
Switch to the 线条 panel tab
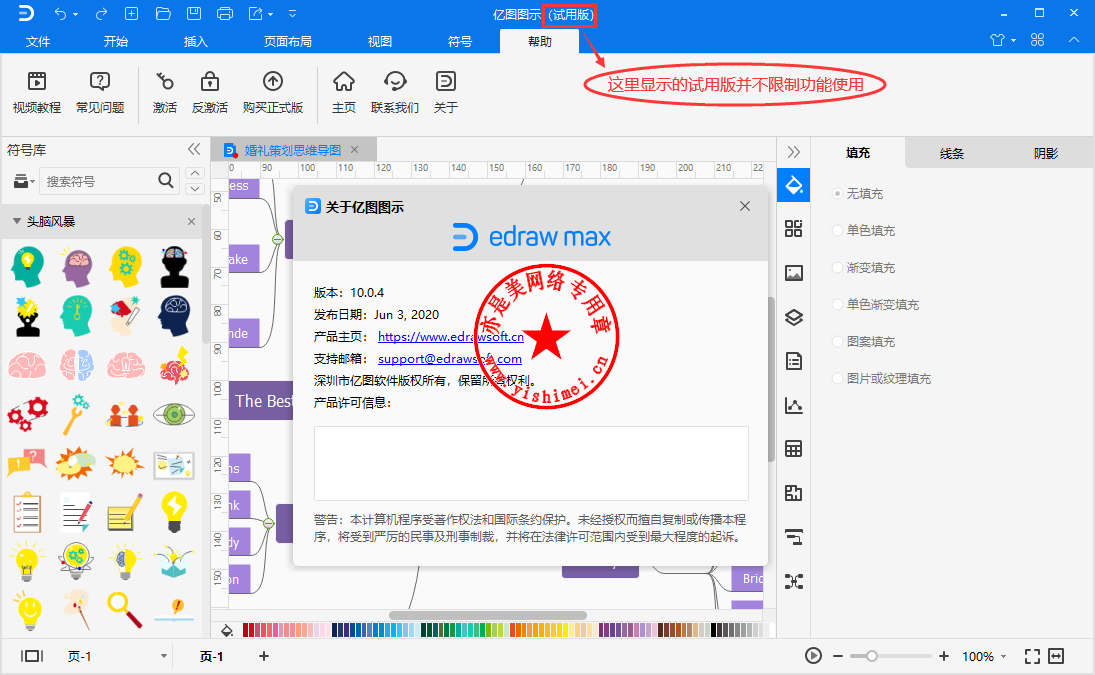(952, 153)
